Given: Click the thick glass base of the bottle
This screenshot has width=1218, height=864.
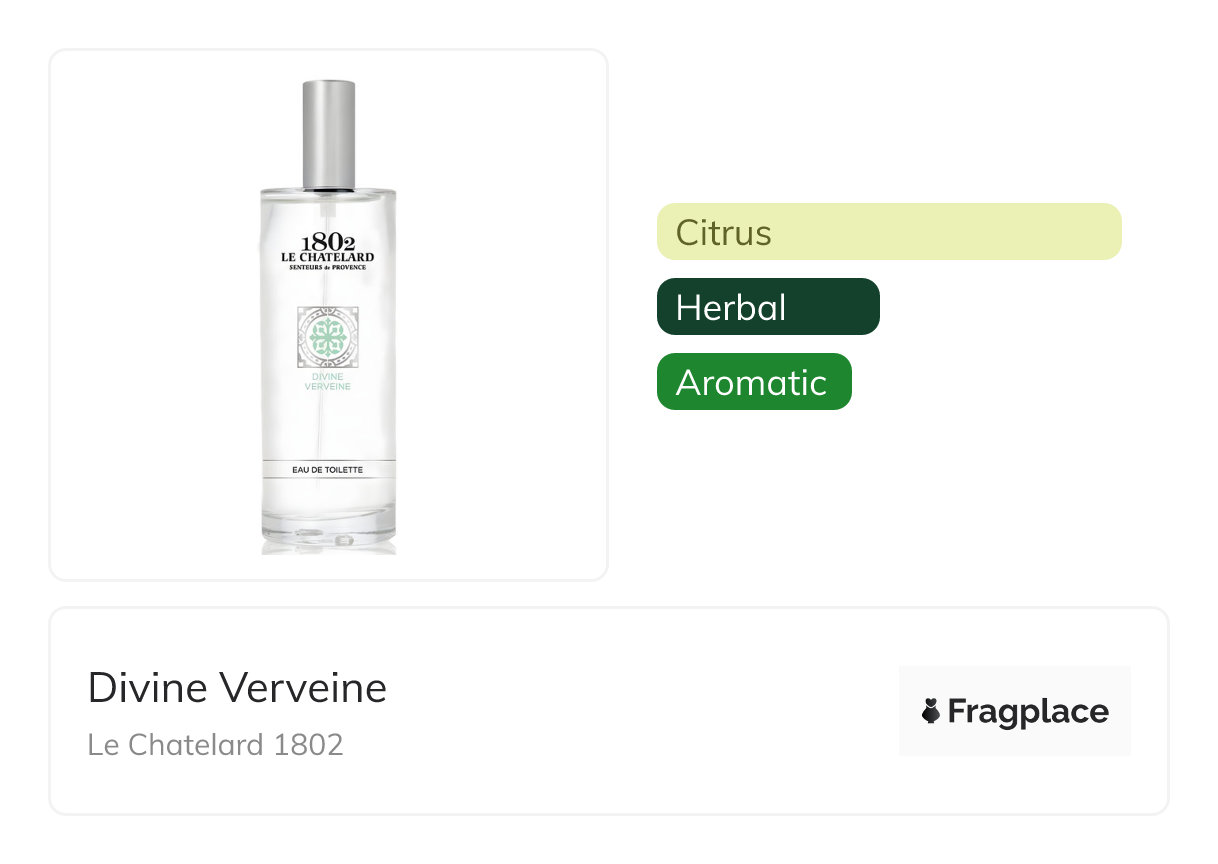Looking at the screenshot, I should pos(328,530).
